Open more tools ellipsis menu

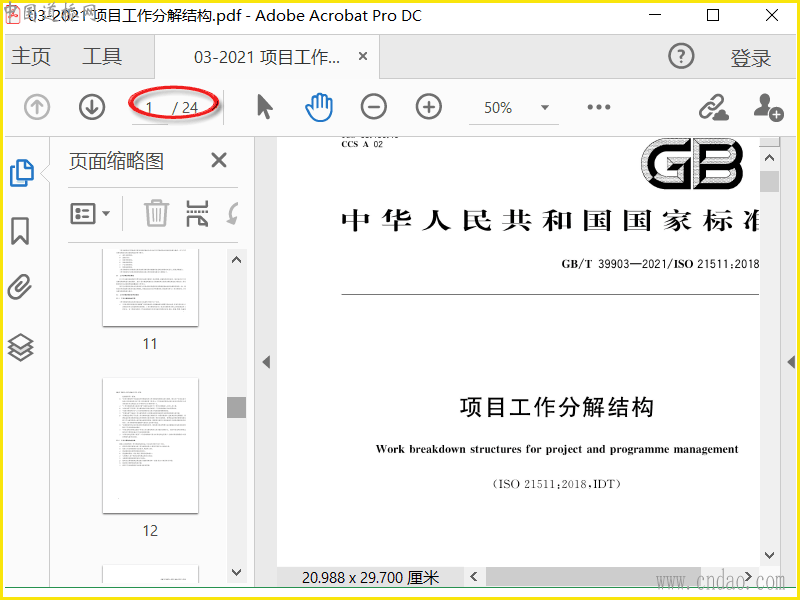[x=598, y=107]
